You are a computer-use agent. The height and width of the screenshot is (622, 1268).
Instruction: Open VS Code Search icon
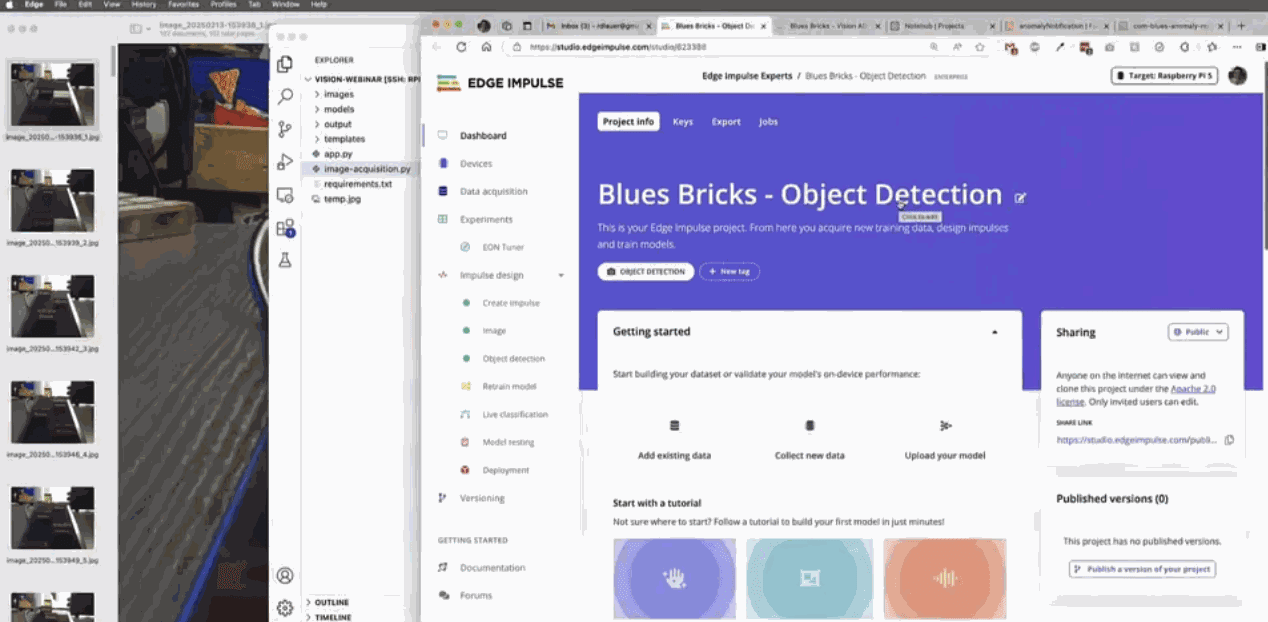point(285,96)
